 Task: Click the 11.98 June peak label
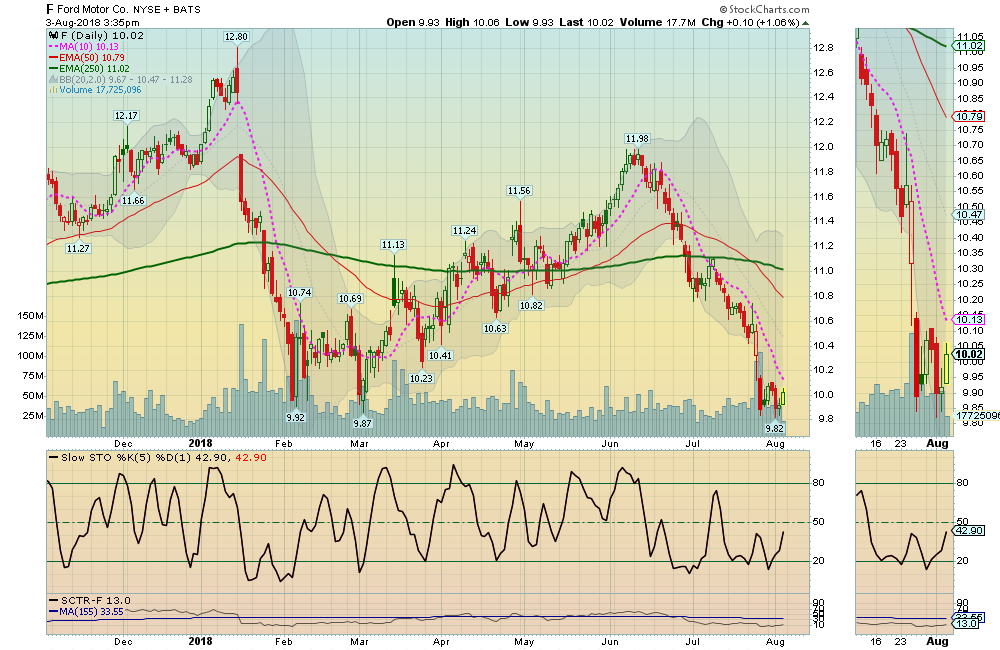[x=637, y=139]
